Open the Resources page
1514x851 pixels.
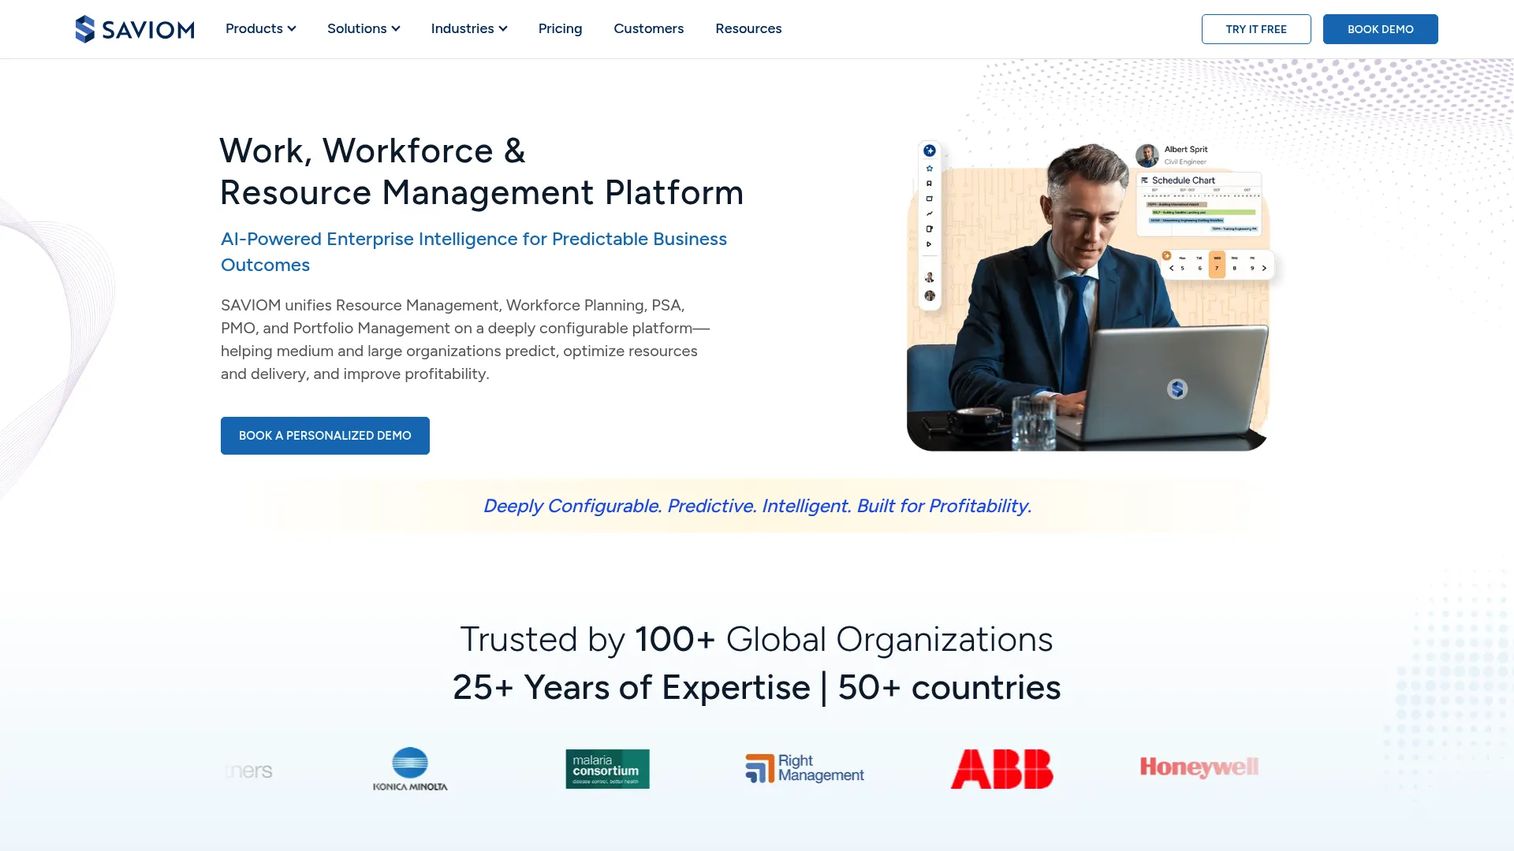point(748,29)
